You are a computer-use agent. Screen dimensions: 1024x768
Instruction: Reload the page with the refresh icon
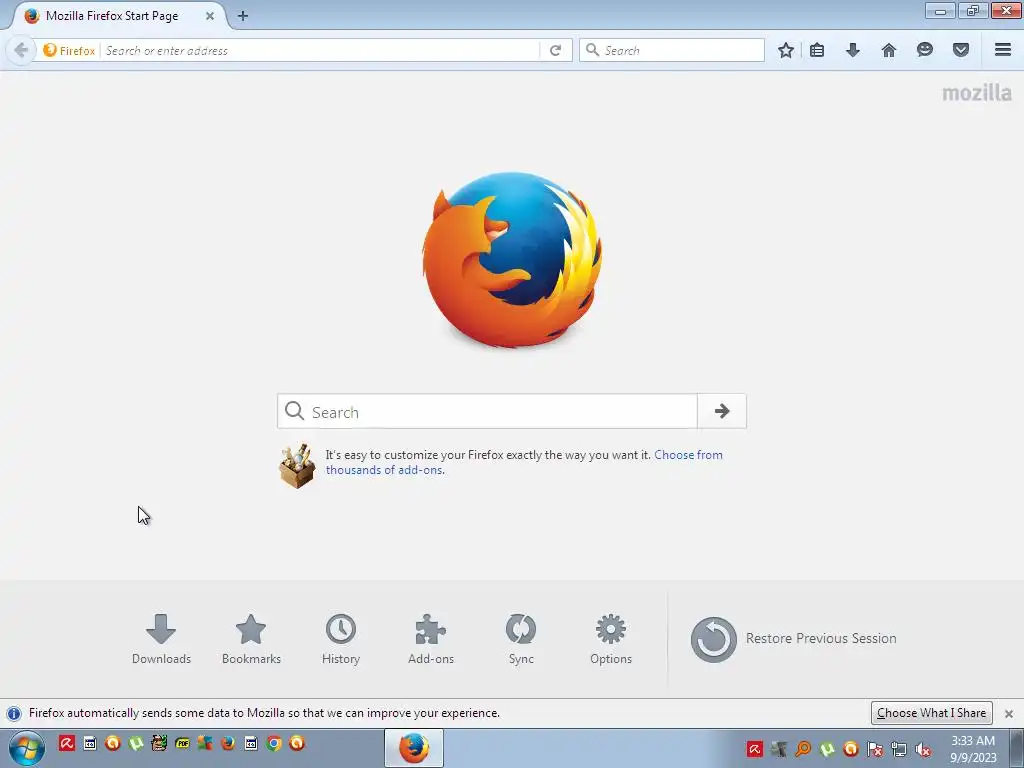tap(555, 50)
